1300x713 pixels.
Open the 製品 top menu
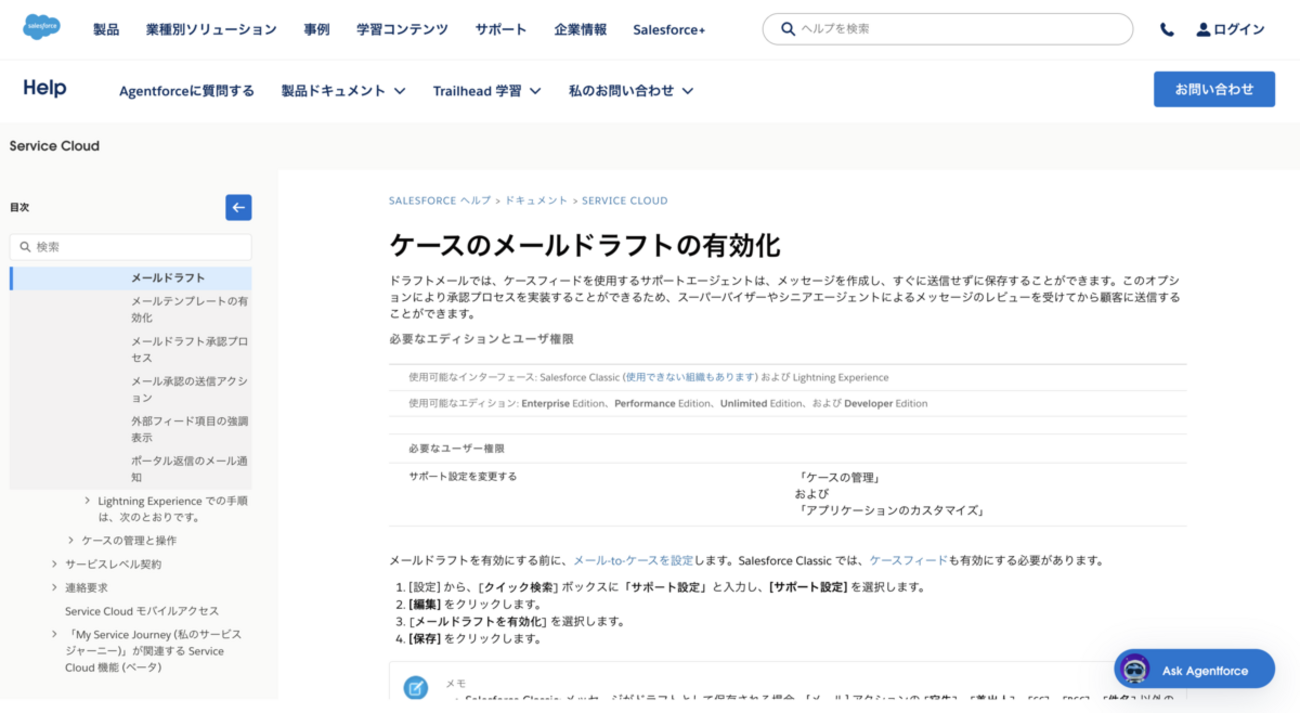[106, 30]
